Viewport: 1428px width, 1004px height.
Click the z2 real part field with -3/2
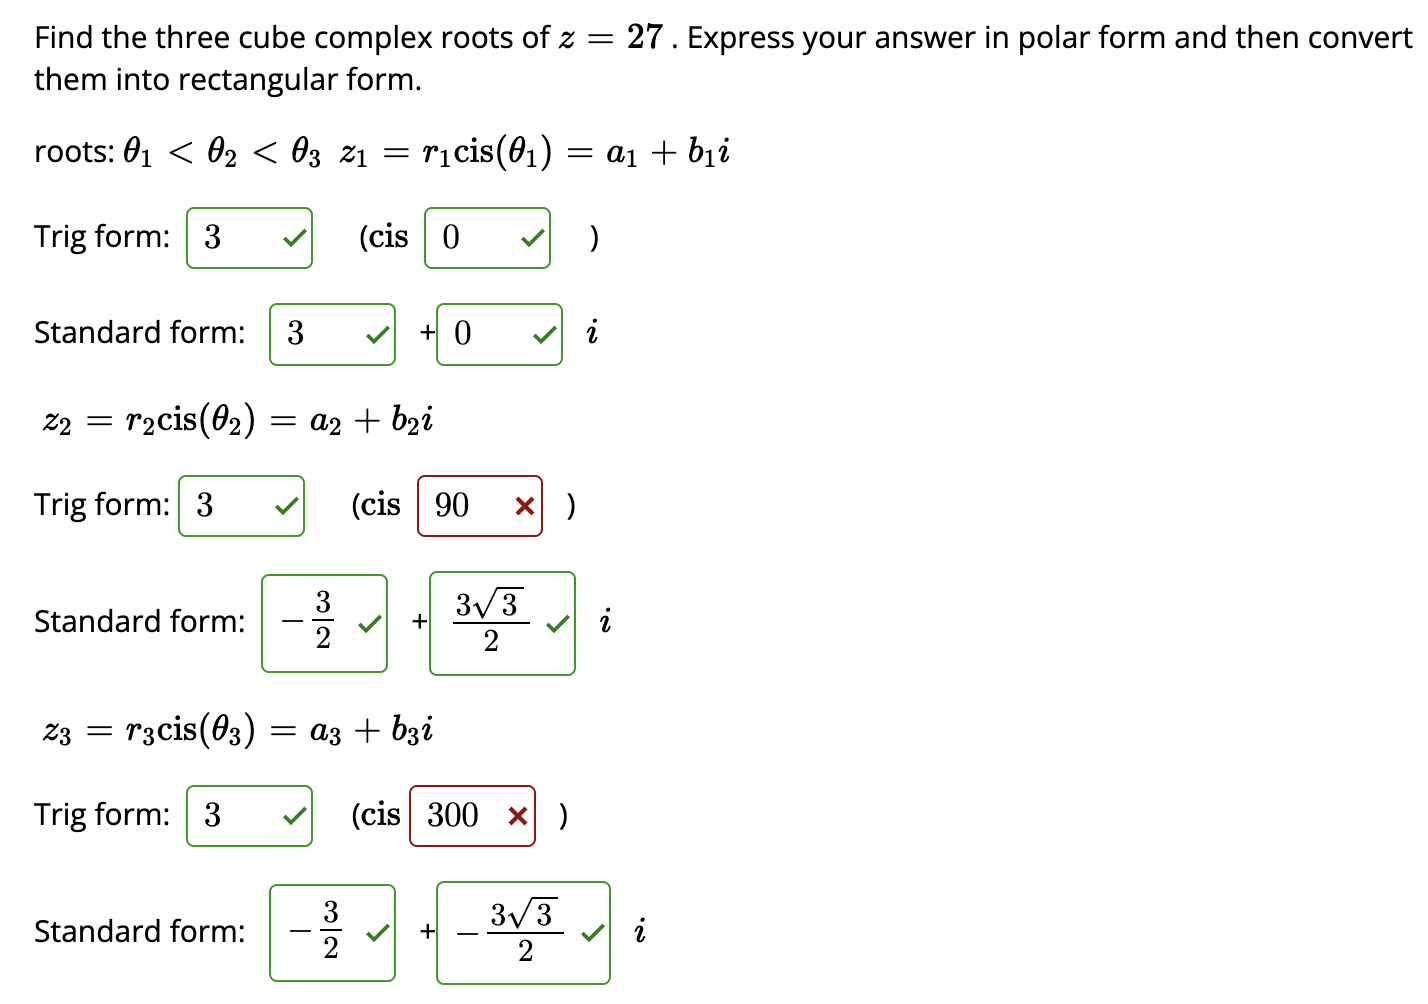tap(324, 623)
